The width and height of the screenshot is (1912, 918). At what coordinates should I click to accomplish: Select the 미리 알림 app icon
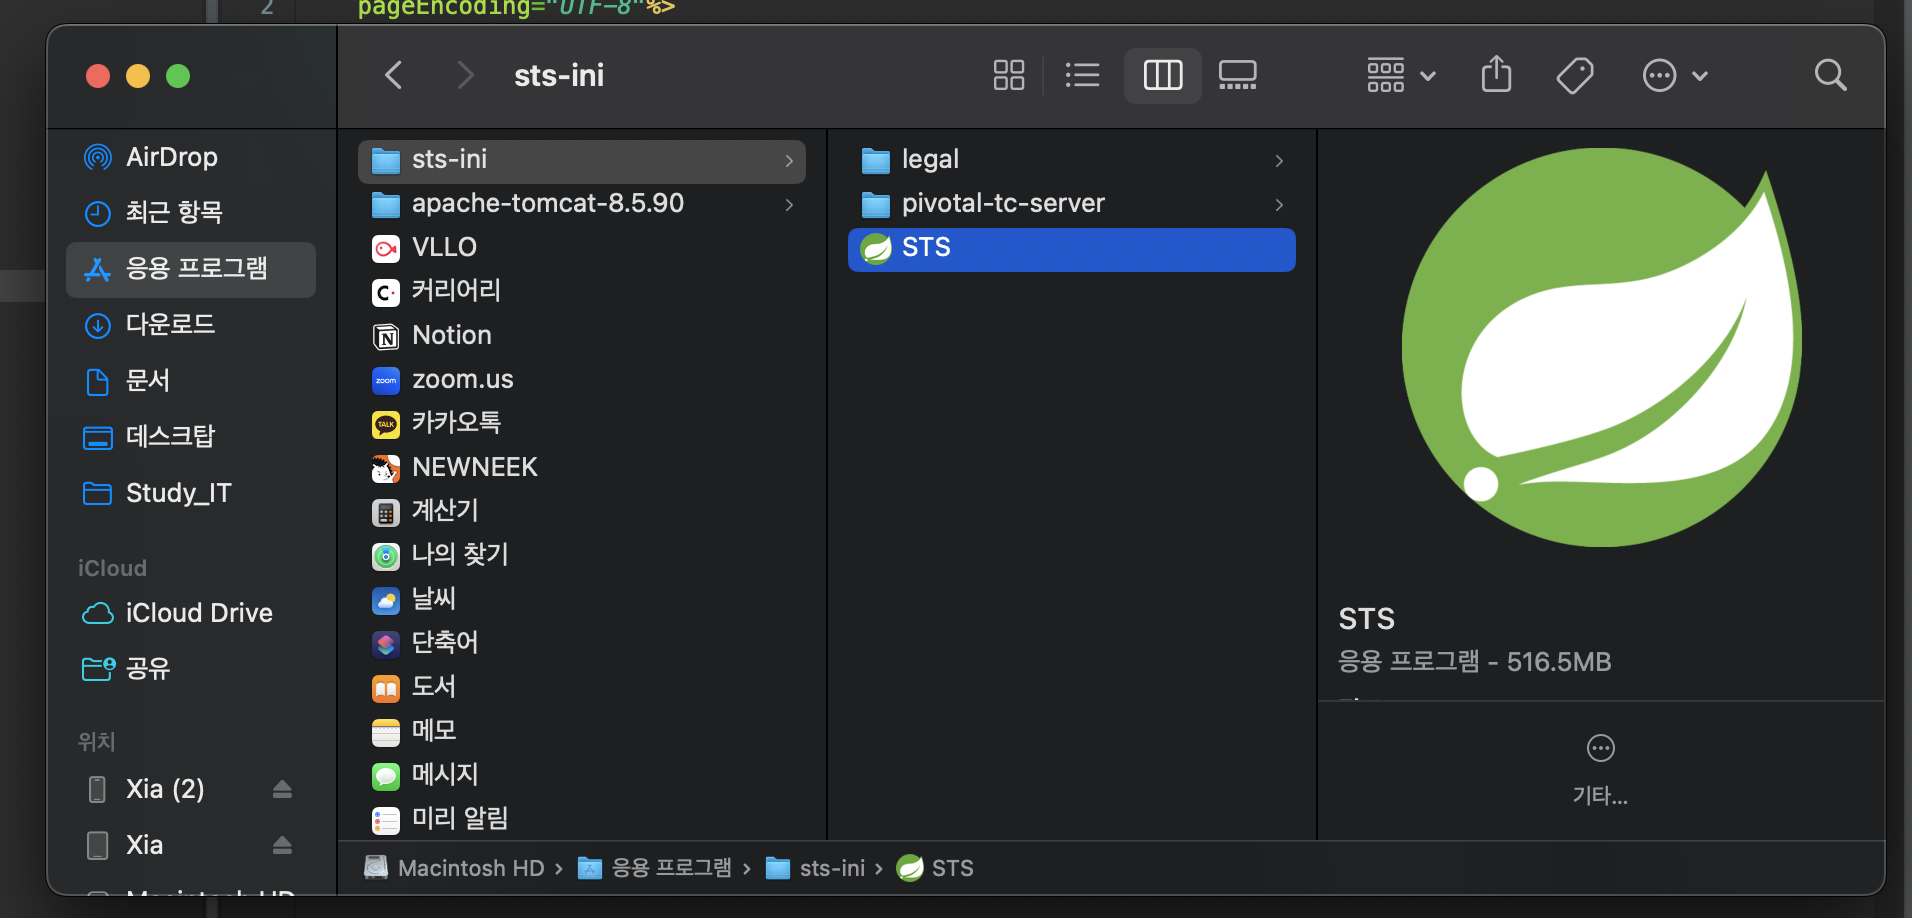click(x=386, y=820)
